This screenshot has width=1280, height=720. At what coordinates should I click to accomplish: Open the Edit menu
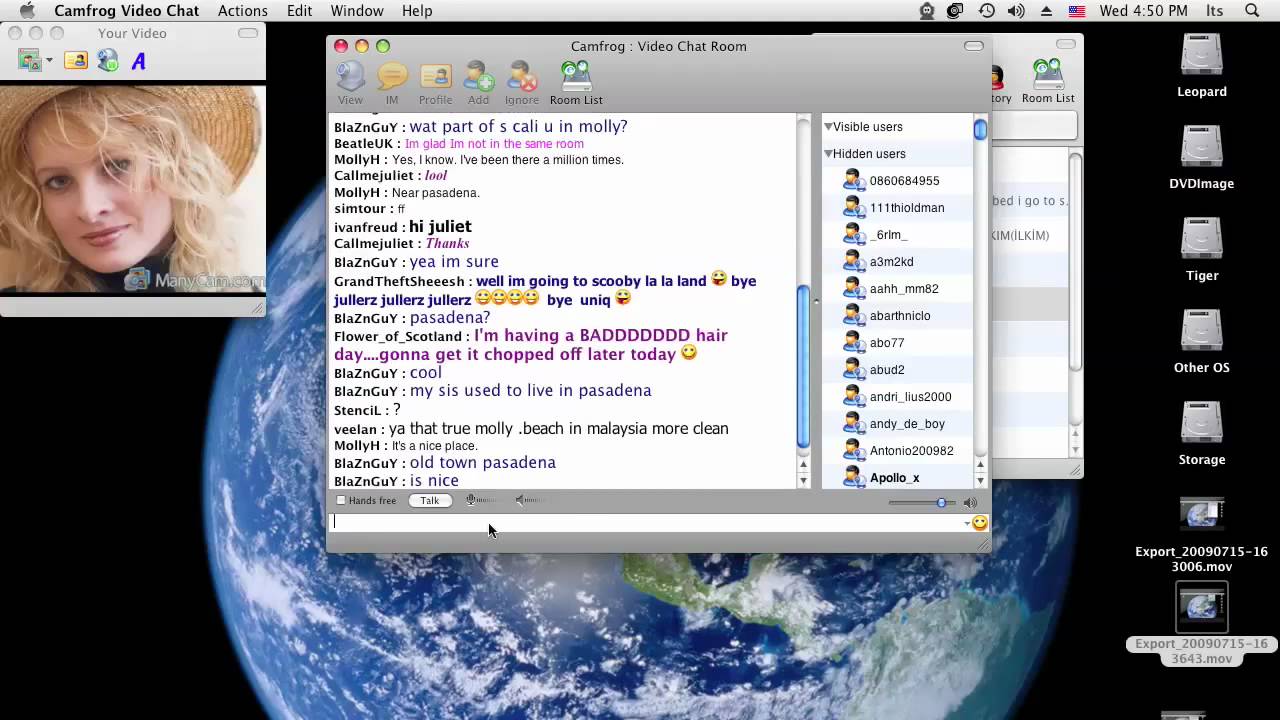pyautogui.click(x=299, y=11)
